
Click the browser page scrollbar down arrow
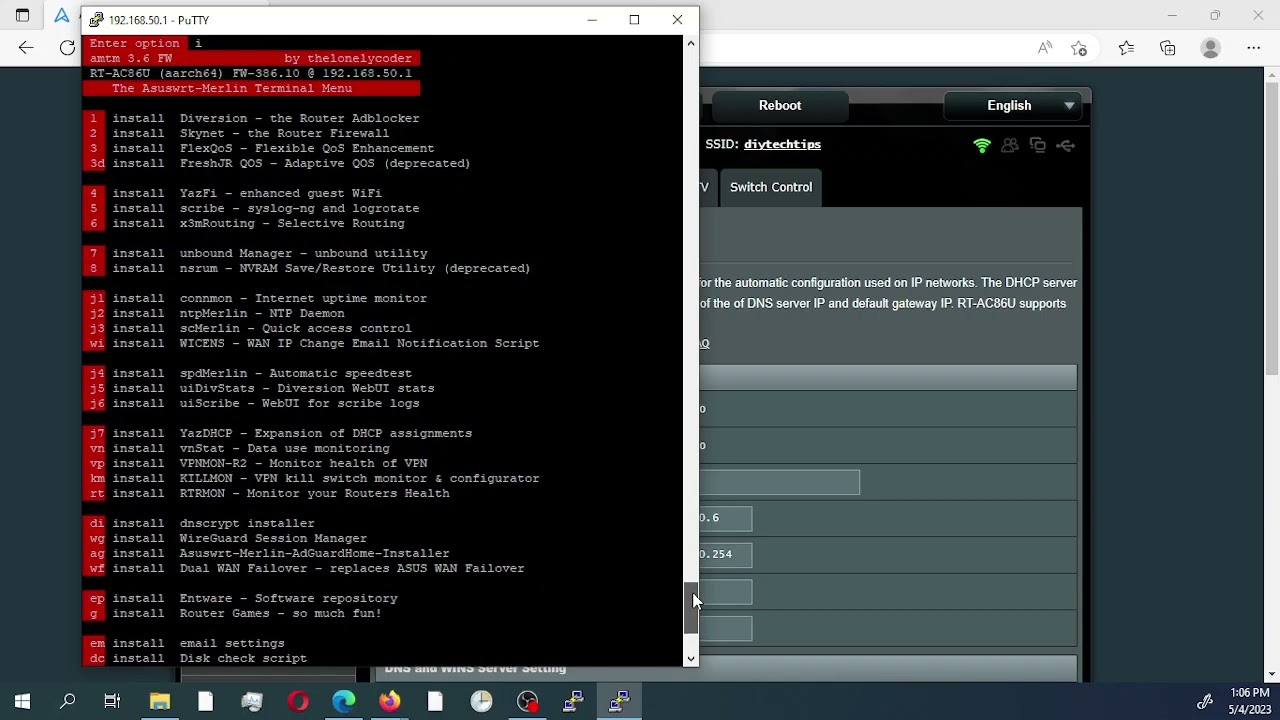tap(1273, 675)
